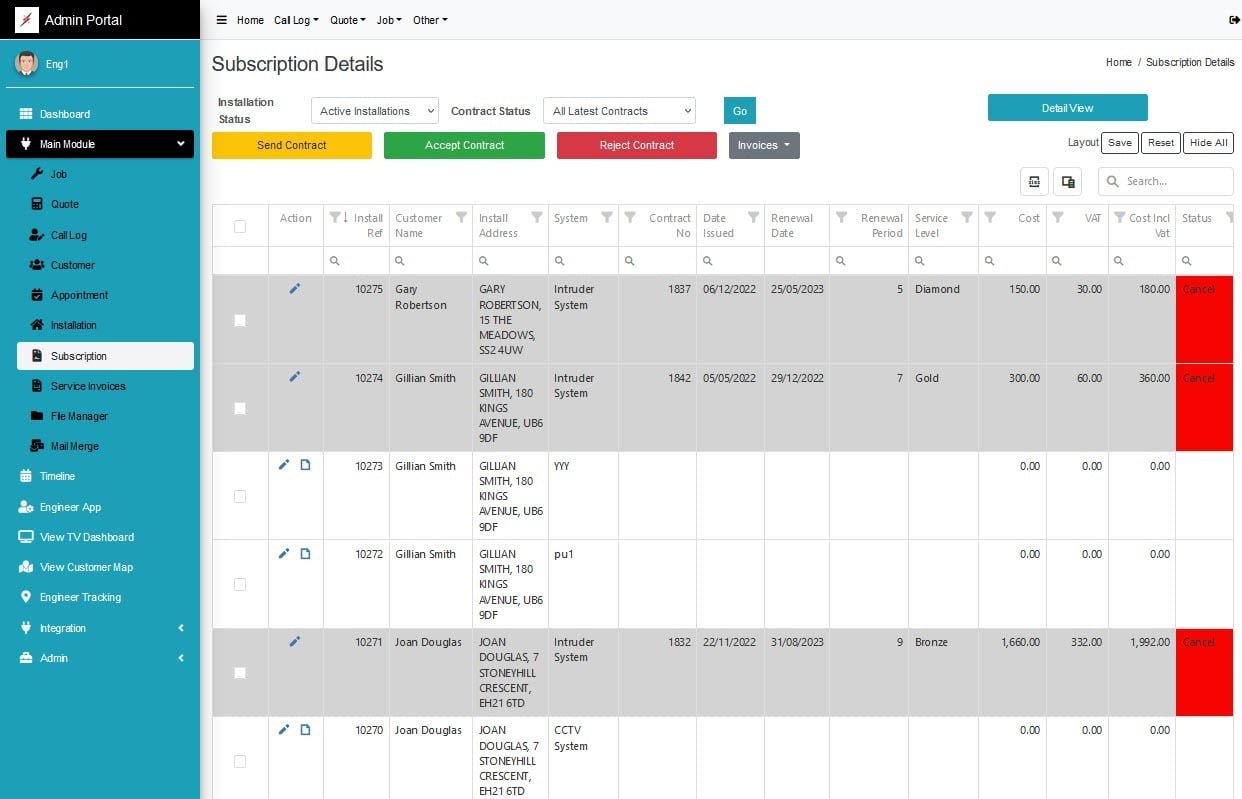Open the Invoices dropdown button

tap(763, 146)
